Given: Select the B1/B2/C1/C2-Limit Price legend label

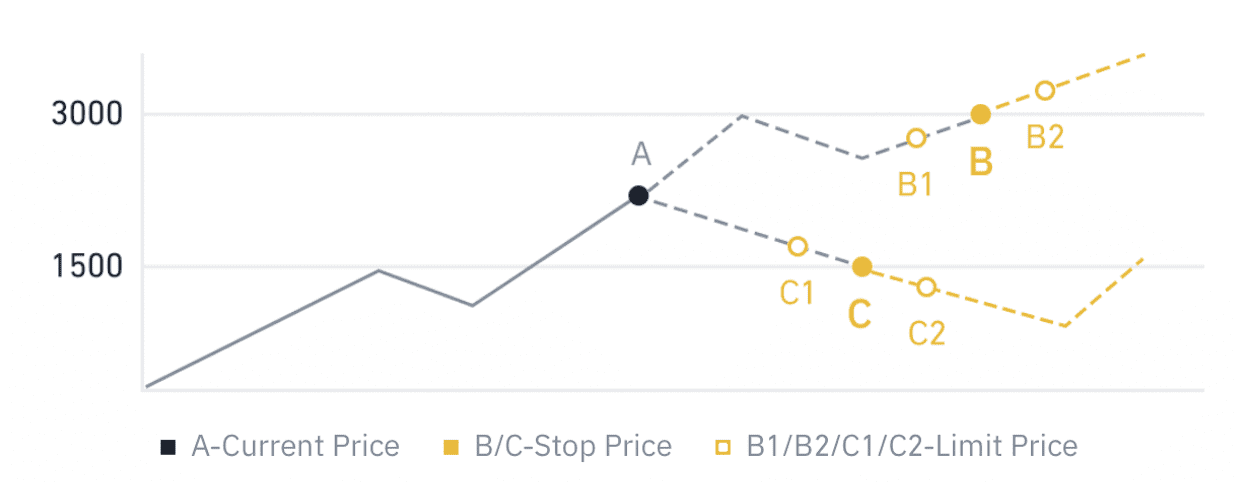Looking at the screenshot, I should point(912,446).
